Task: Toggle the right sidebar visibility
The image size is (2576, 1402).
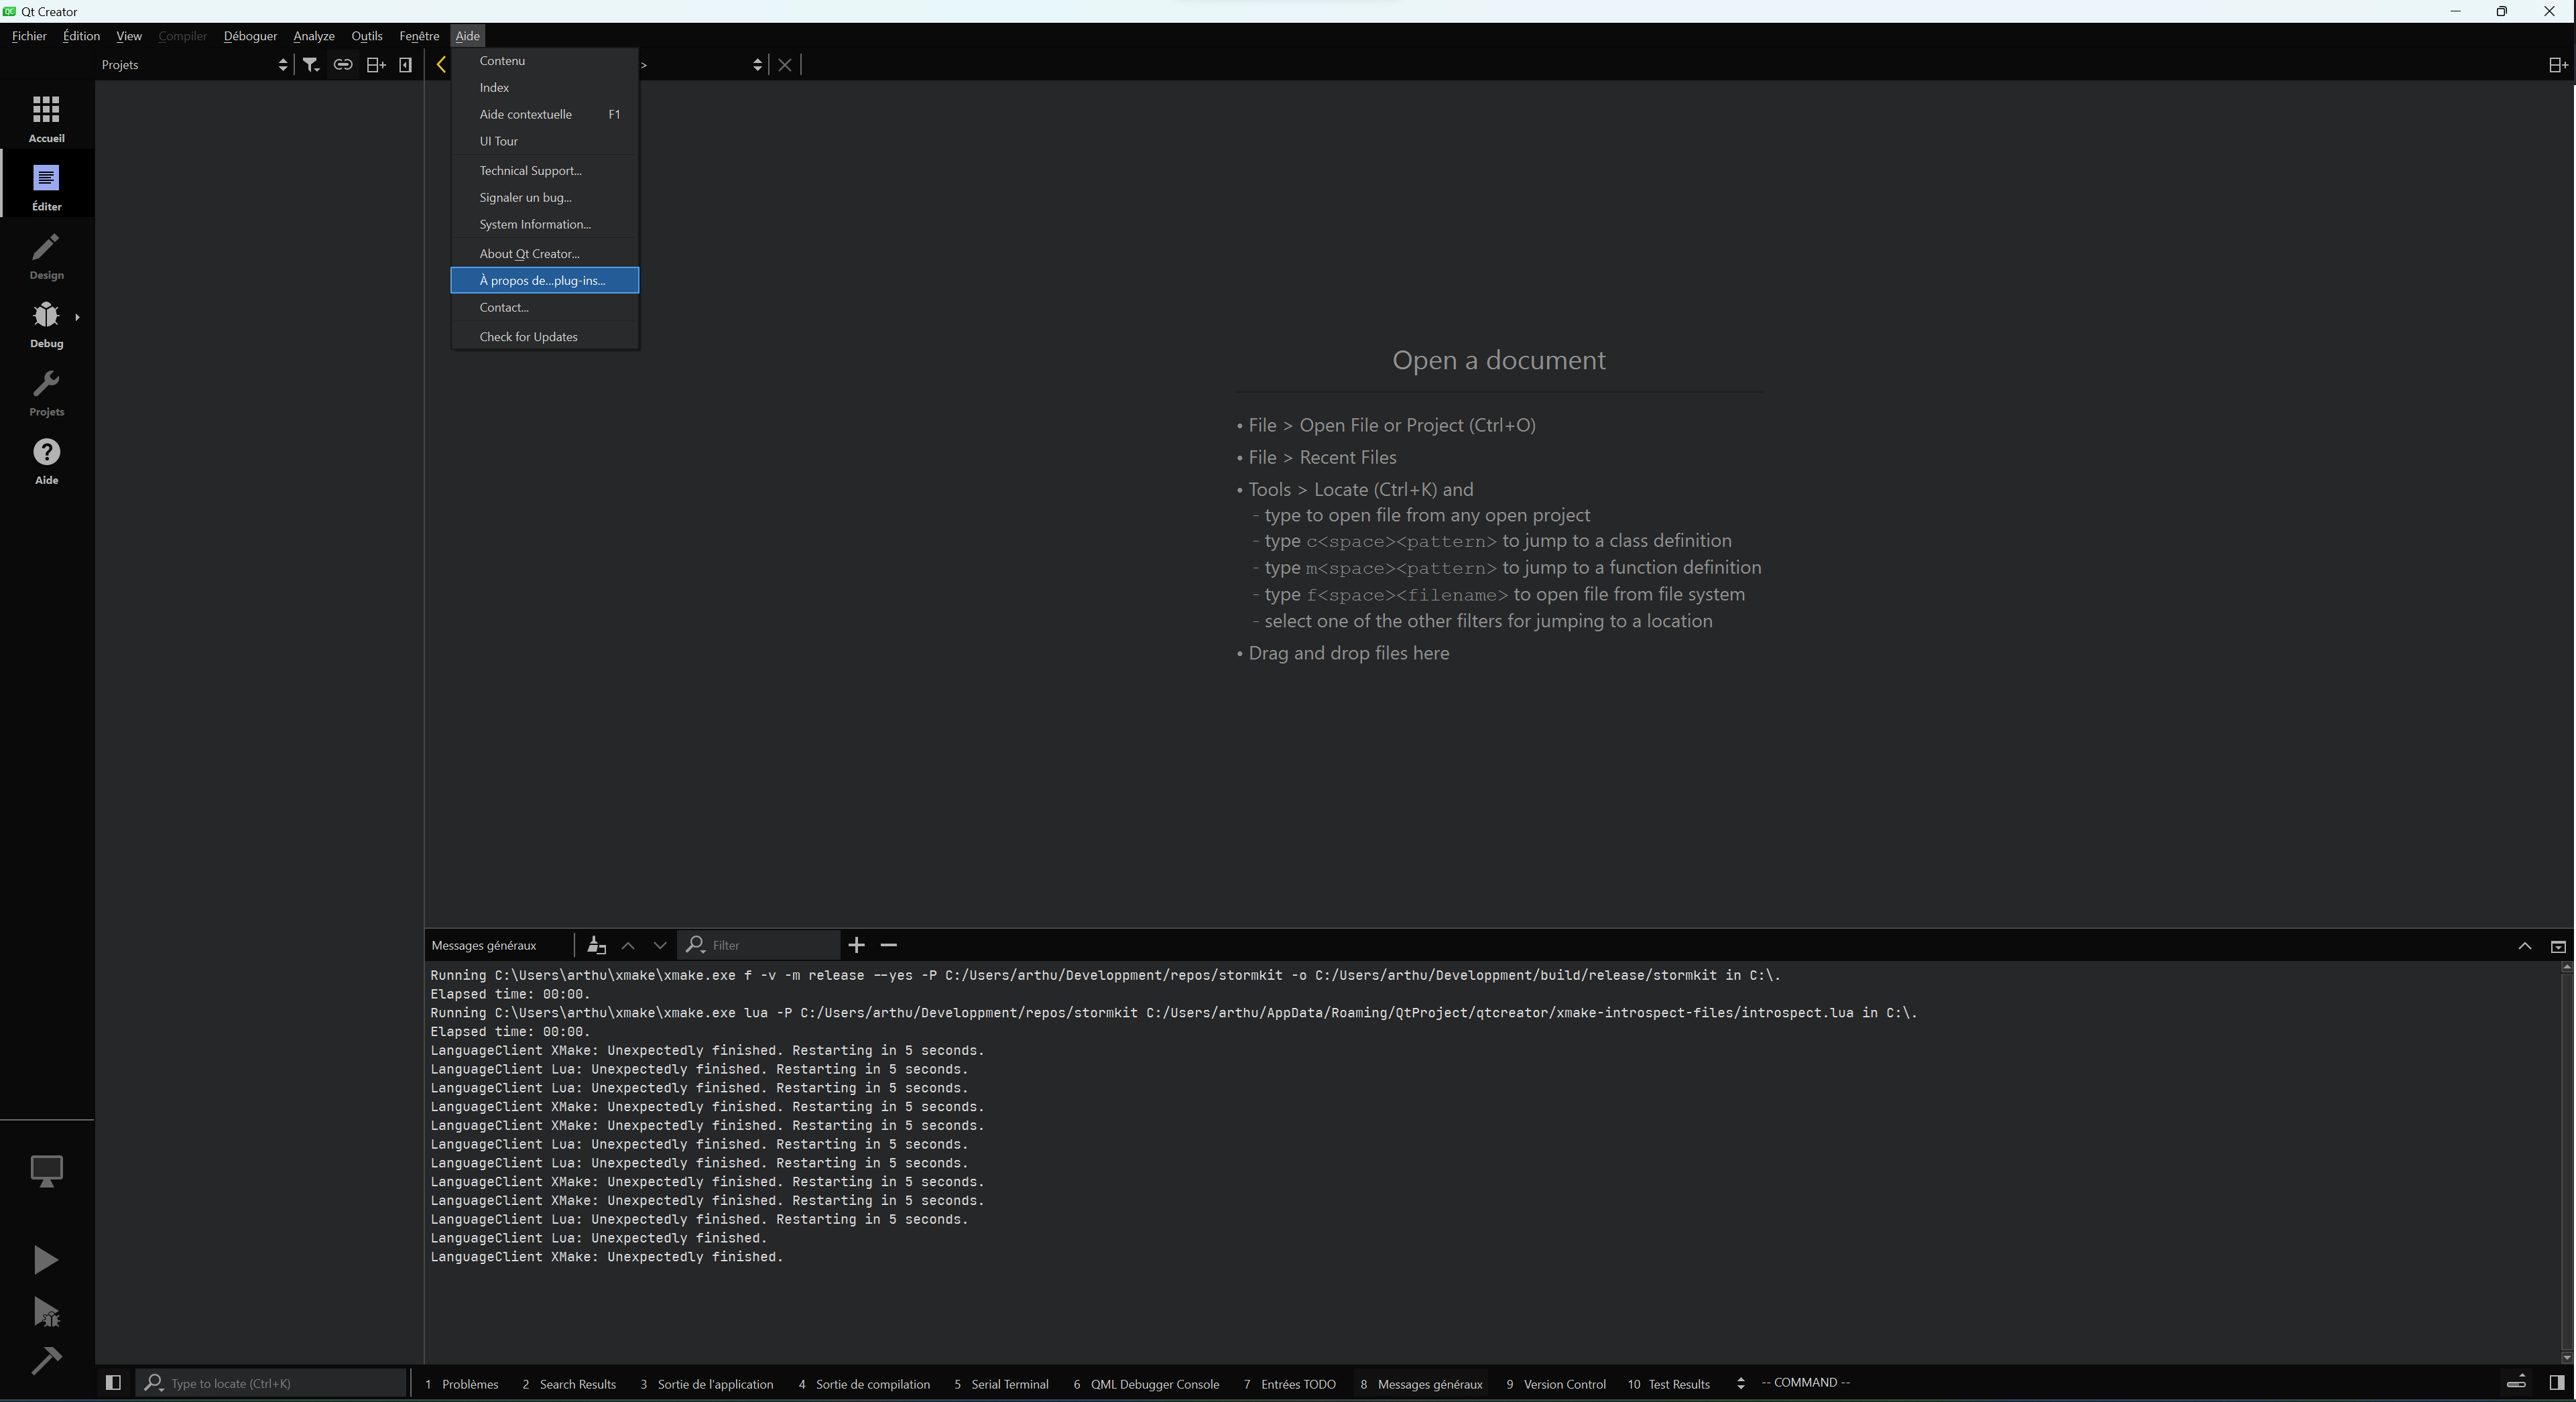Action: [x=2556, y=1383]
